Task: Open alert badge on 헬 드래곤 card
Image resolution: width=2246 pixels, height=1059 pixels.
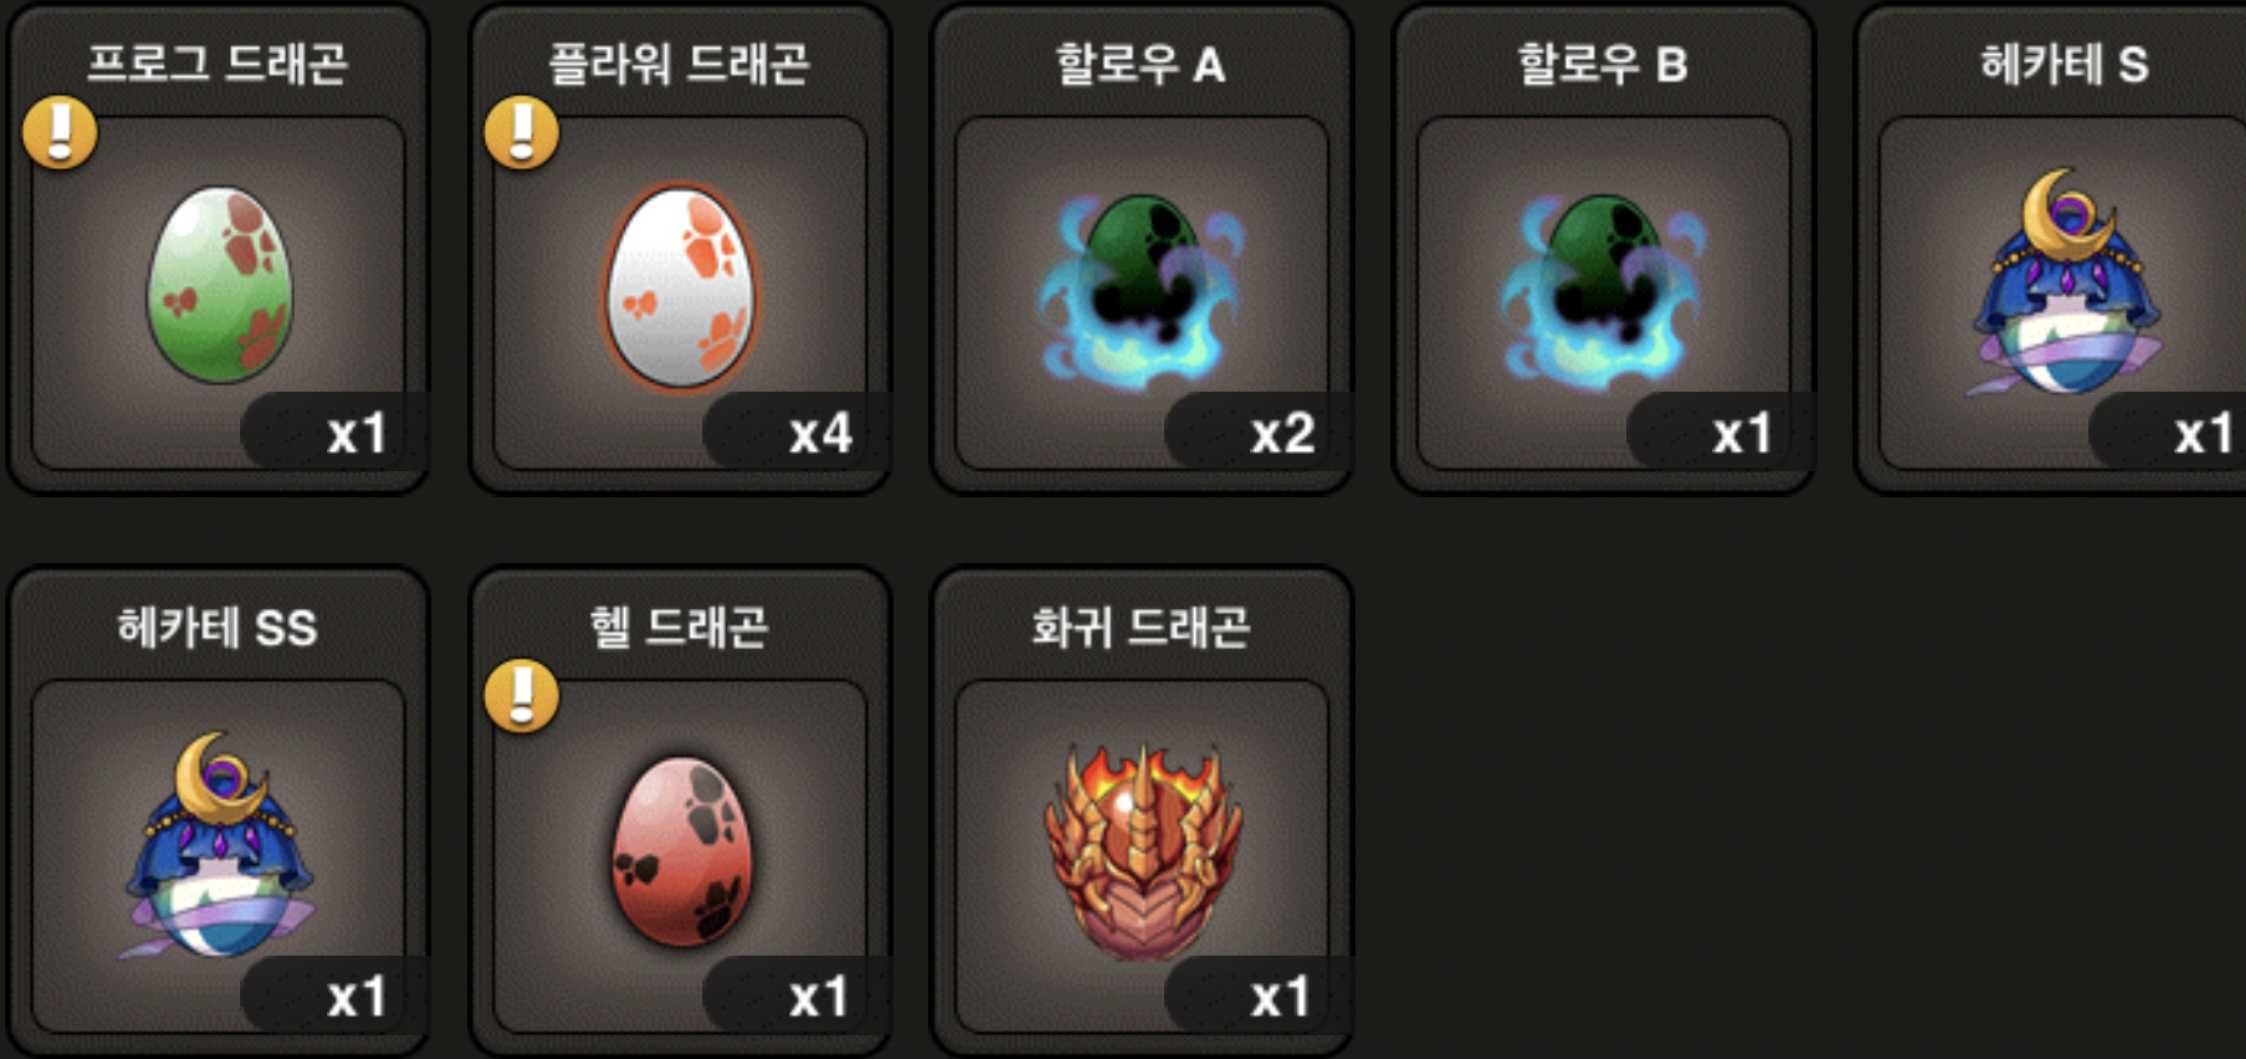Action: (521, 696)
